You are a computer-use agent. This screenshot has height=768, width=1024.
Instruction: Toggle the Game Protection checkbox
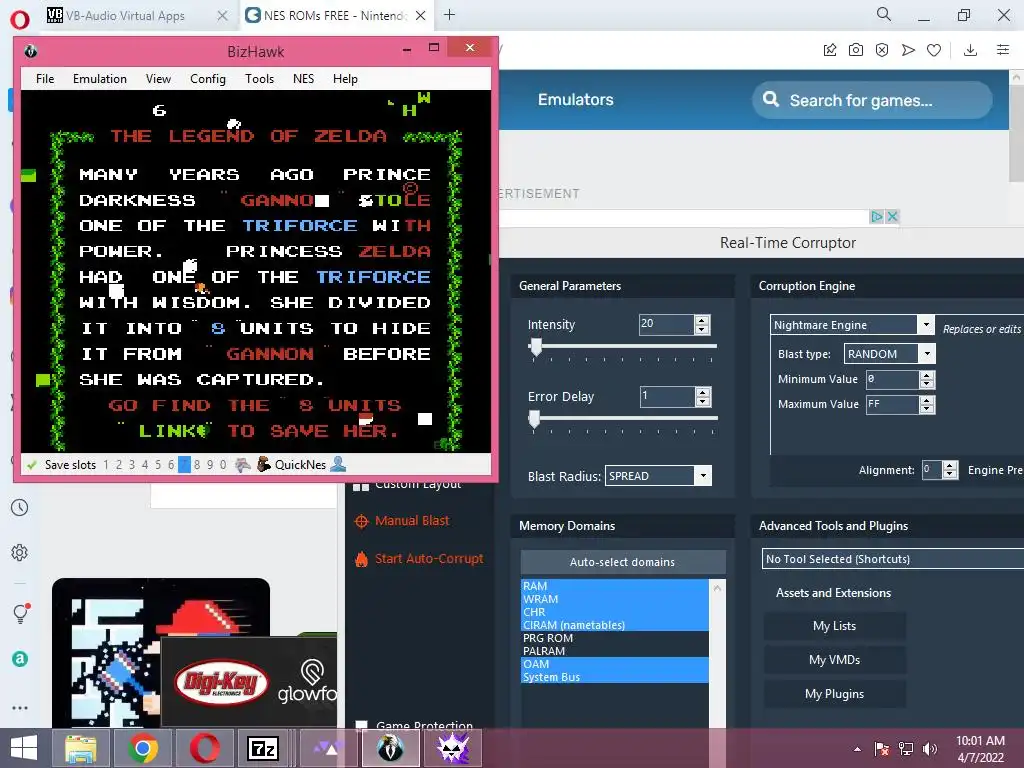[x=361, y=725]
